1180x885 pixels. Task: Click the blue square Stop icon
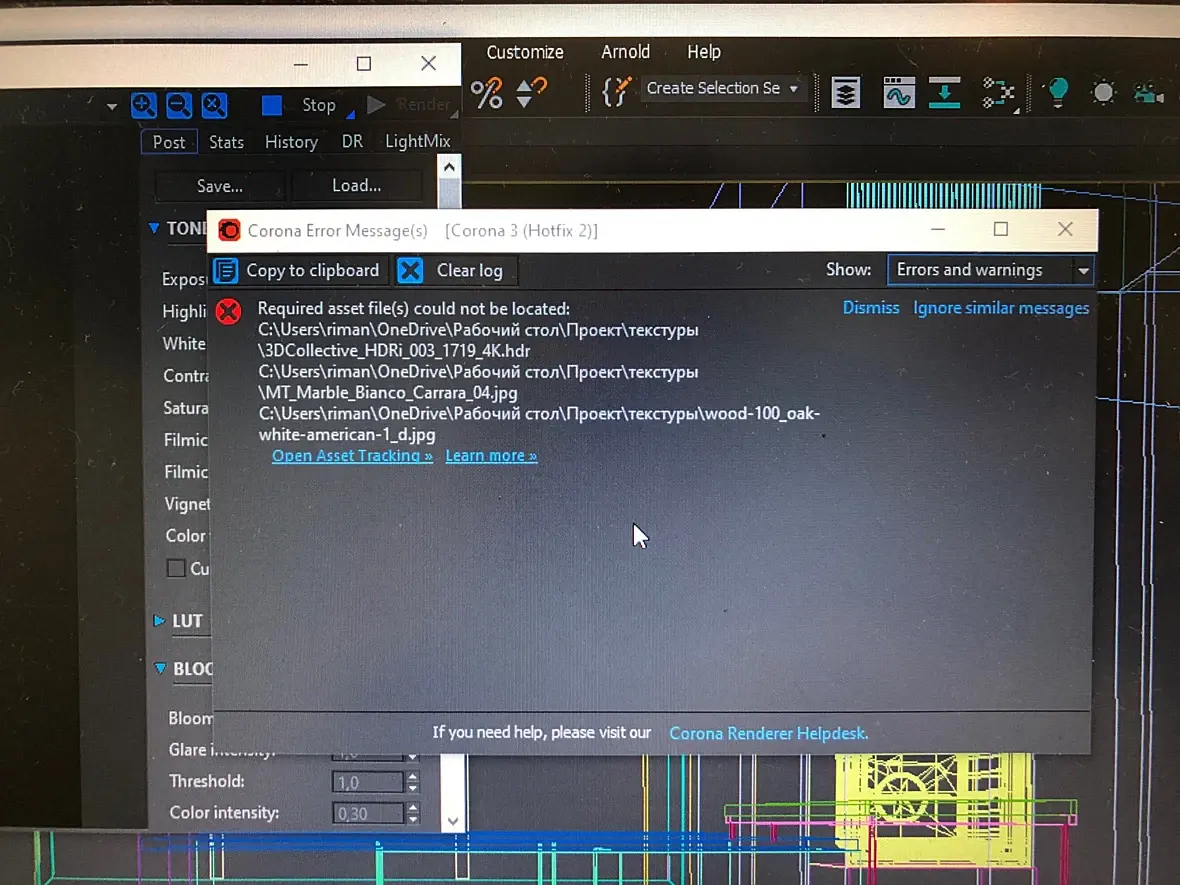coord(272,105)
